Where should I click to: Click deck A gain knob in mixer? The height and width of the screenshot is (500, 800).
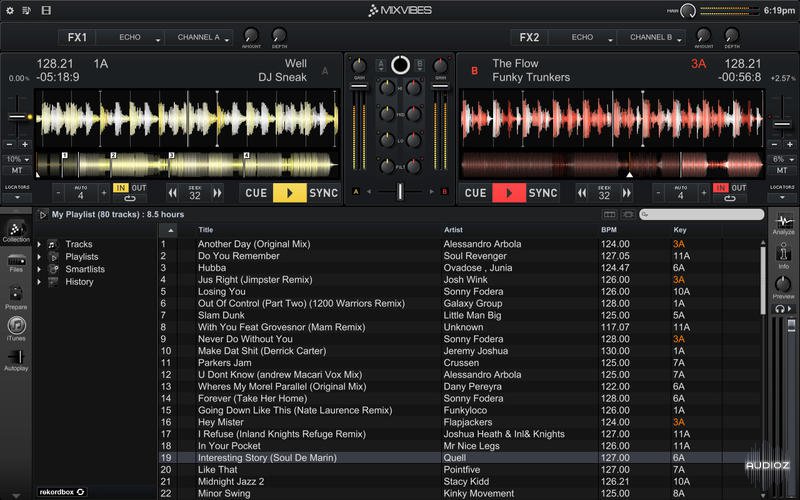pyautogui.click(x=359, y=66)
